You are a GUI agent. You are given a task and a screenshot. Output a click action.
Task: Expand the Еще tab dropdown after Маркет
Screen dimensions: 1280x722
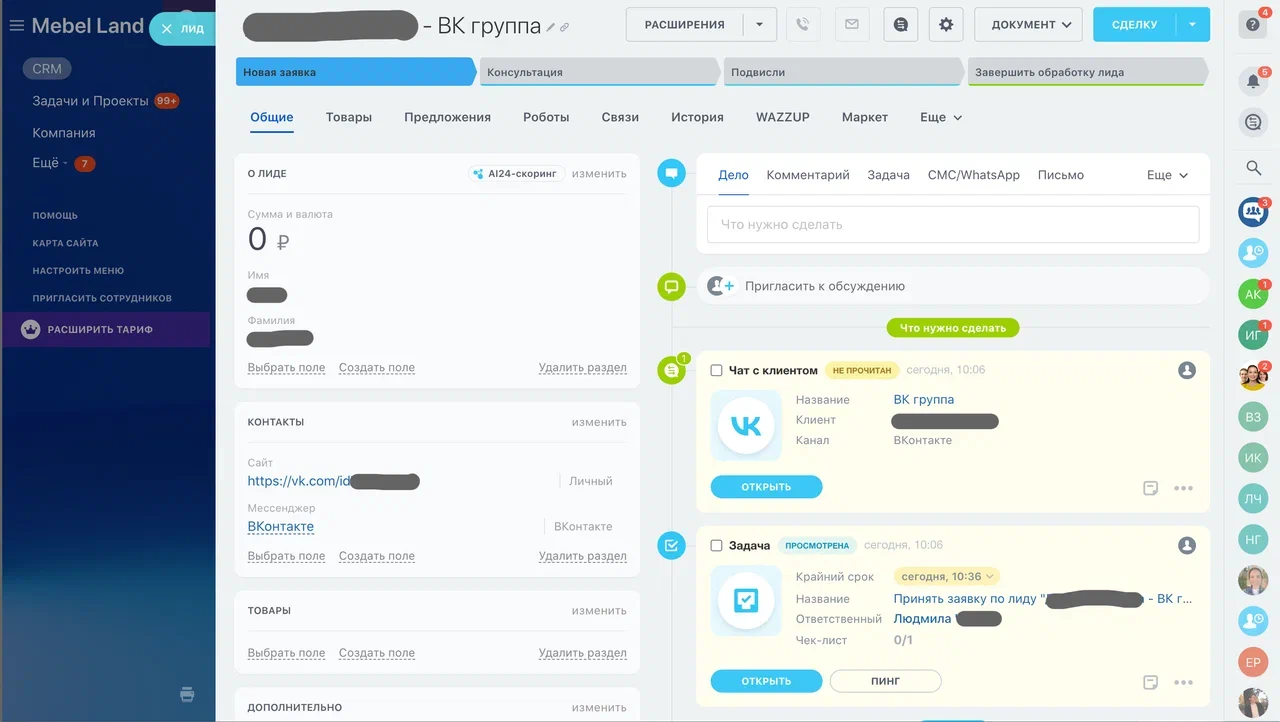[941, 117]
